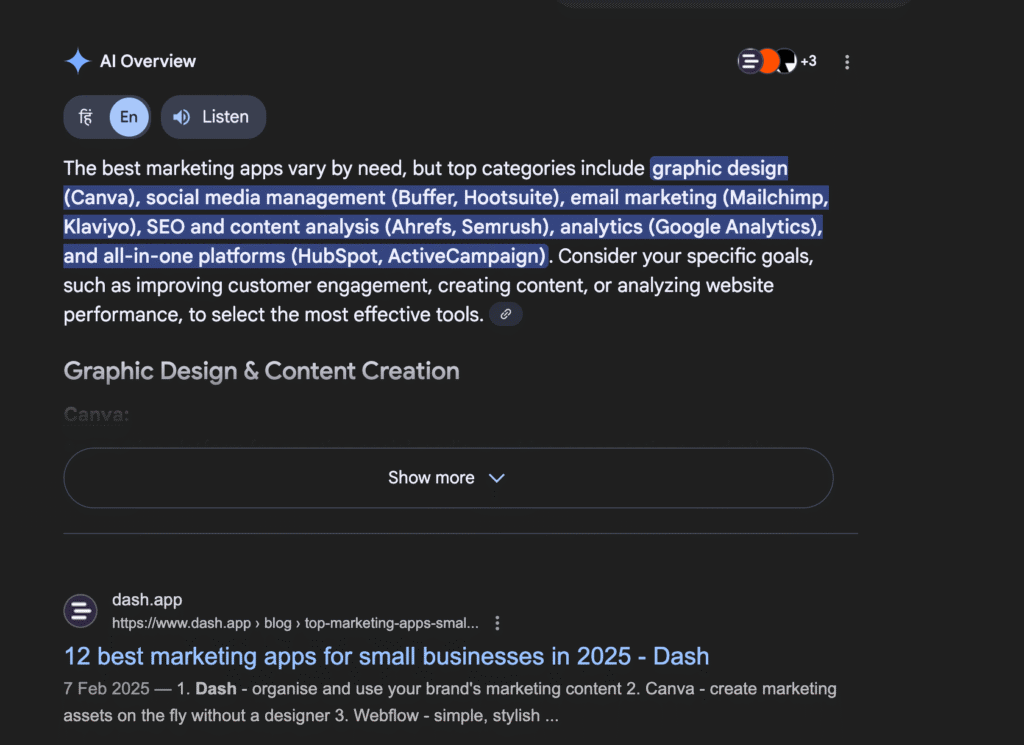
Task: Click the AI Overview sparkle icon
Action: point(77,61)
